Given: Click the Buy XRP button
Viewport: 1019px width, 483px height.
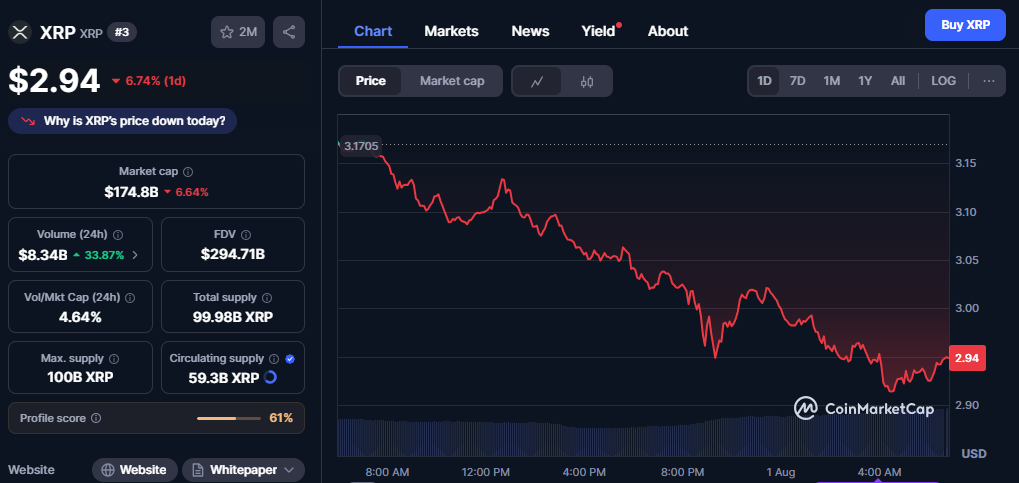Looking at the screenshot, I should (x=965, y=25).
